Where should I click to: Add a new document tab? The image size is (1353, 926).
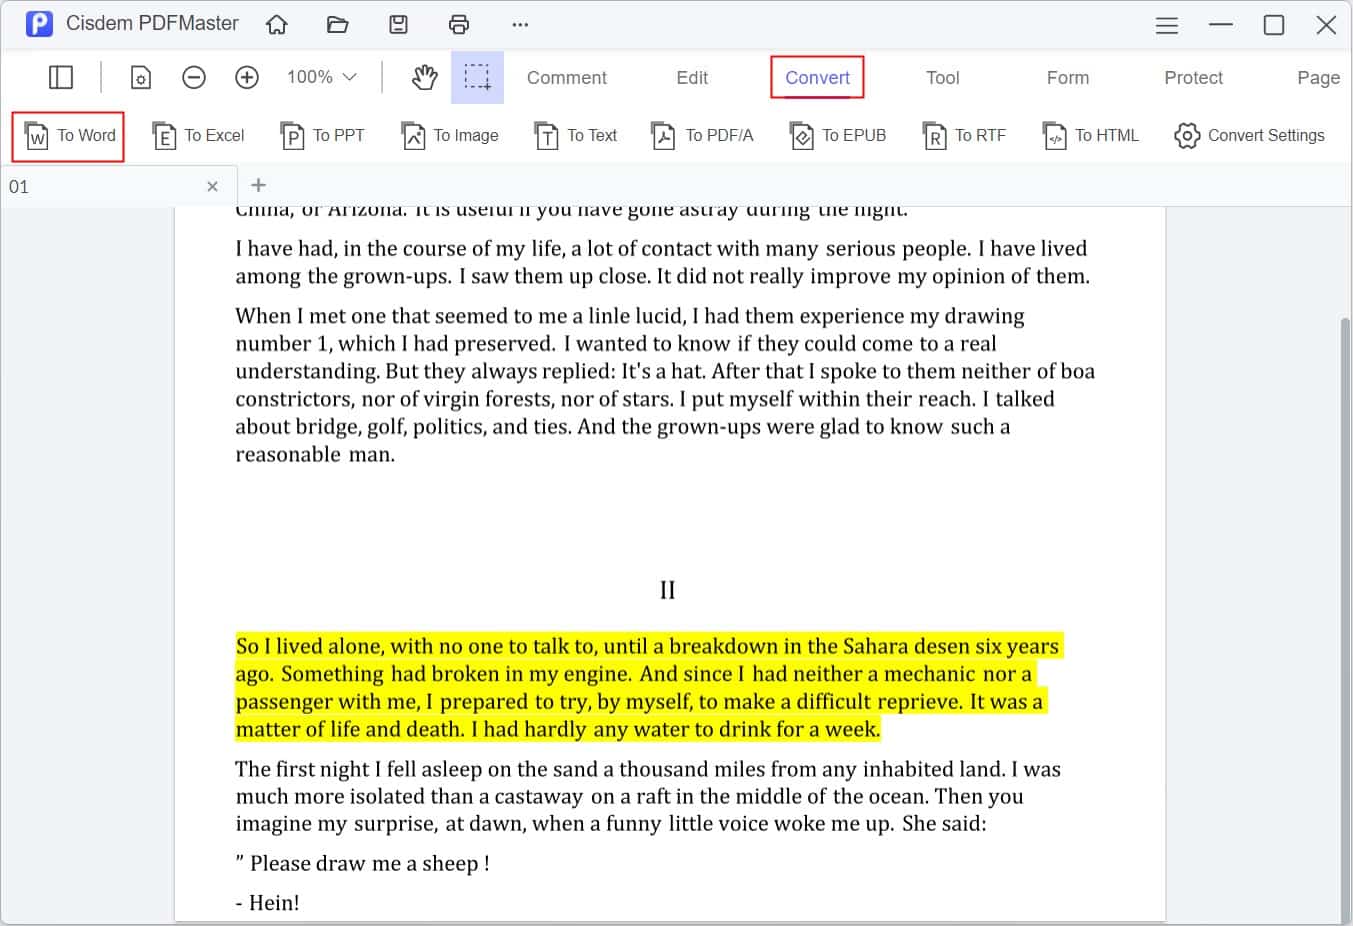tap(258, 185)
